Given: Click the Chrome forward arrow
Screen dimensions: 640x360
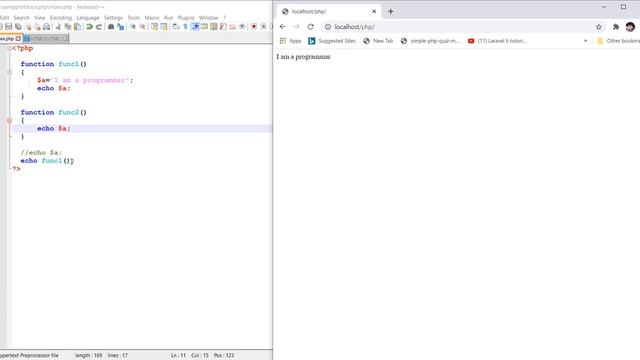Looking at the screenshot, I should (x=296, y=27).
